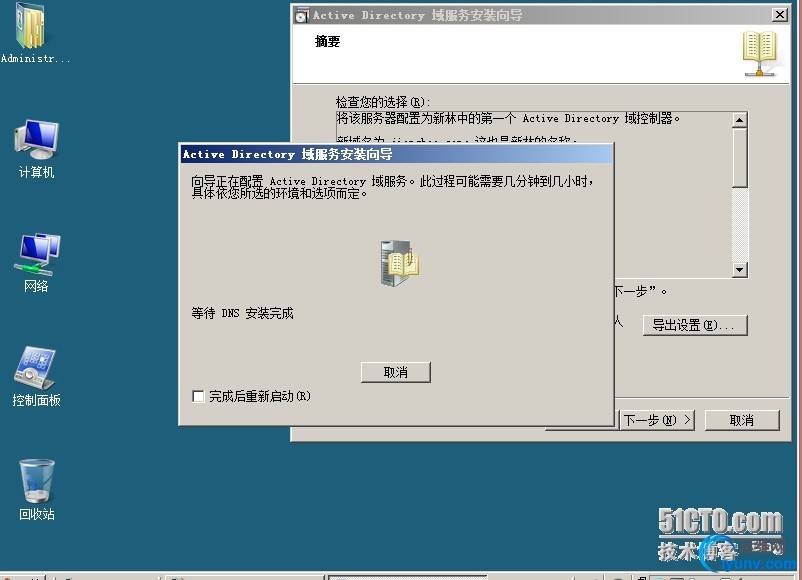Image resolution: width=802 pixels, height=580 pixels.
Task: Click scroll down arrow in summary list
Action: point(739,270)
